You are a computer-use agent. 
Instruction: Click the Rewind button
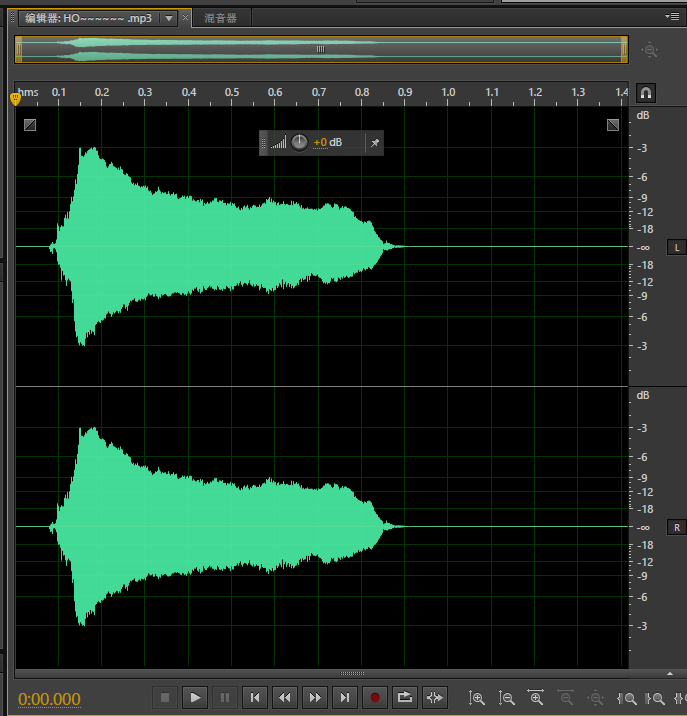(x=285, y=697)
